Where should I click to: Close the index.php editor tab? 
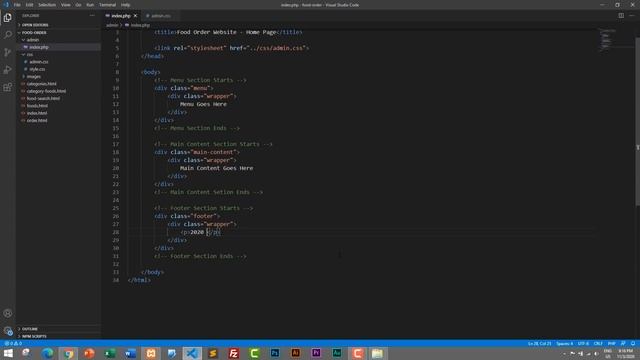pos(136,16)
